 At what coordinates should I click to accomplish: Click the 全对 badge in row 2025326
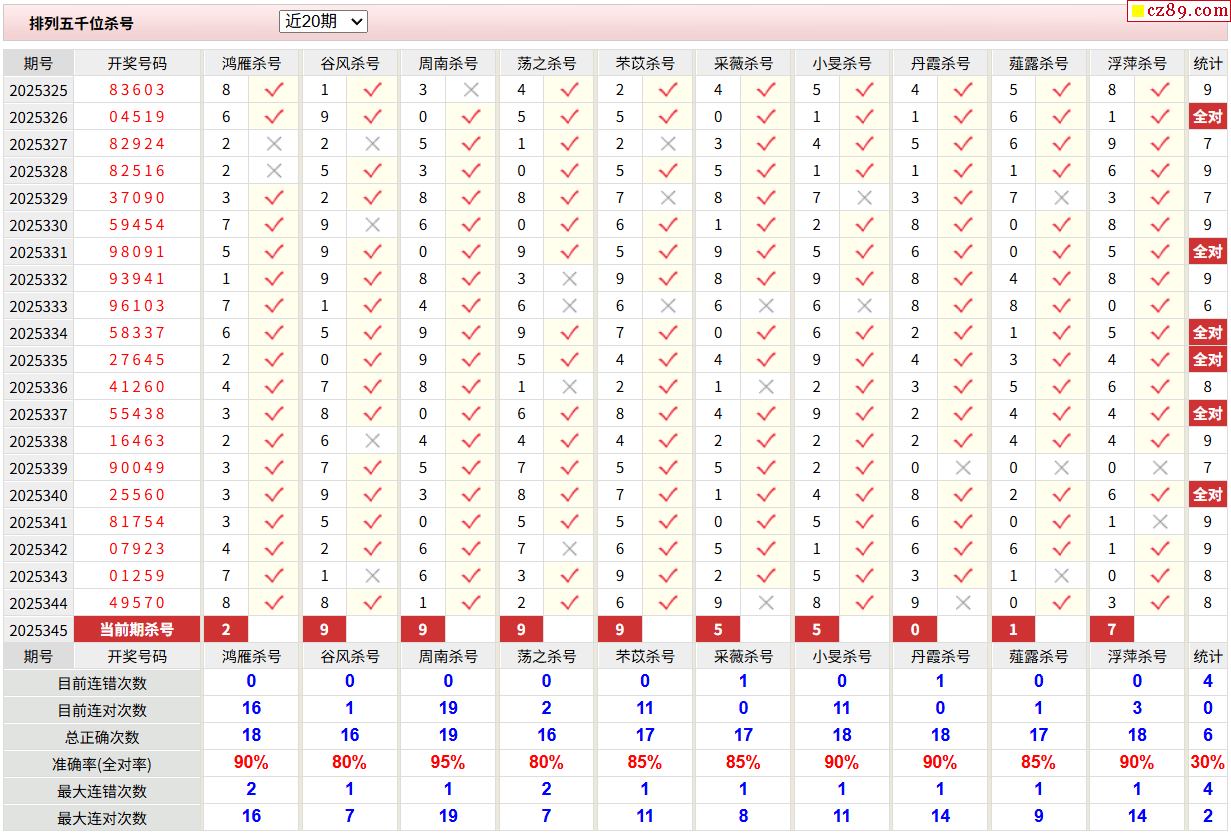pyautogui.click(x=1207, y=117)
